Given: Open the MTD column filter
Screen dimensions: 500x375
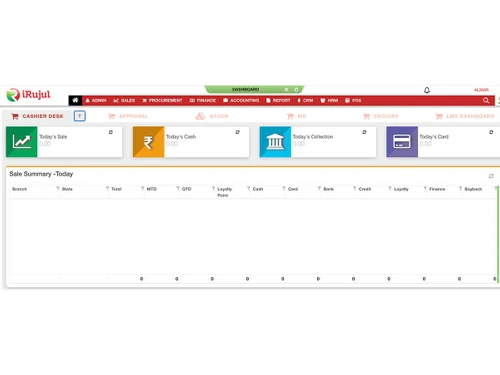Looking at the screenshot, I should 178,189.
